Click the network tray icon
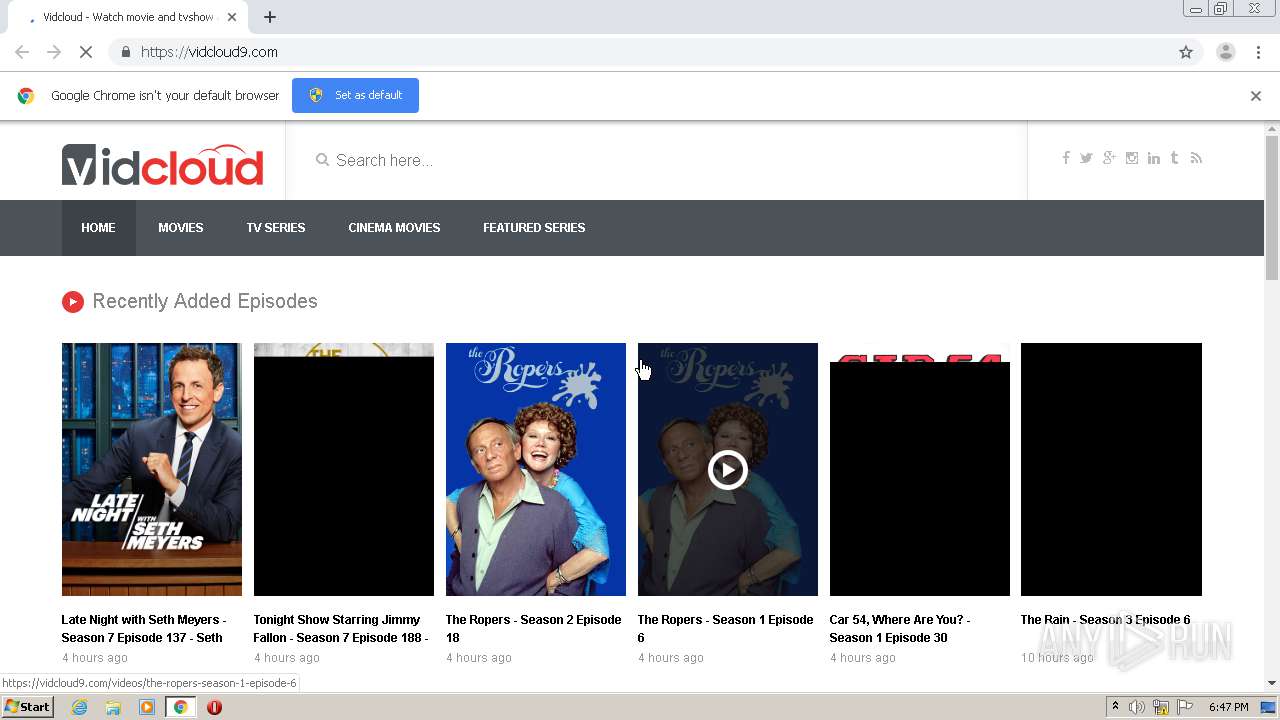 pos(1161,707)
